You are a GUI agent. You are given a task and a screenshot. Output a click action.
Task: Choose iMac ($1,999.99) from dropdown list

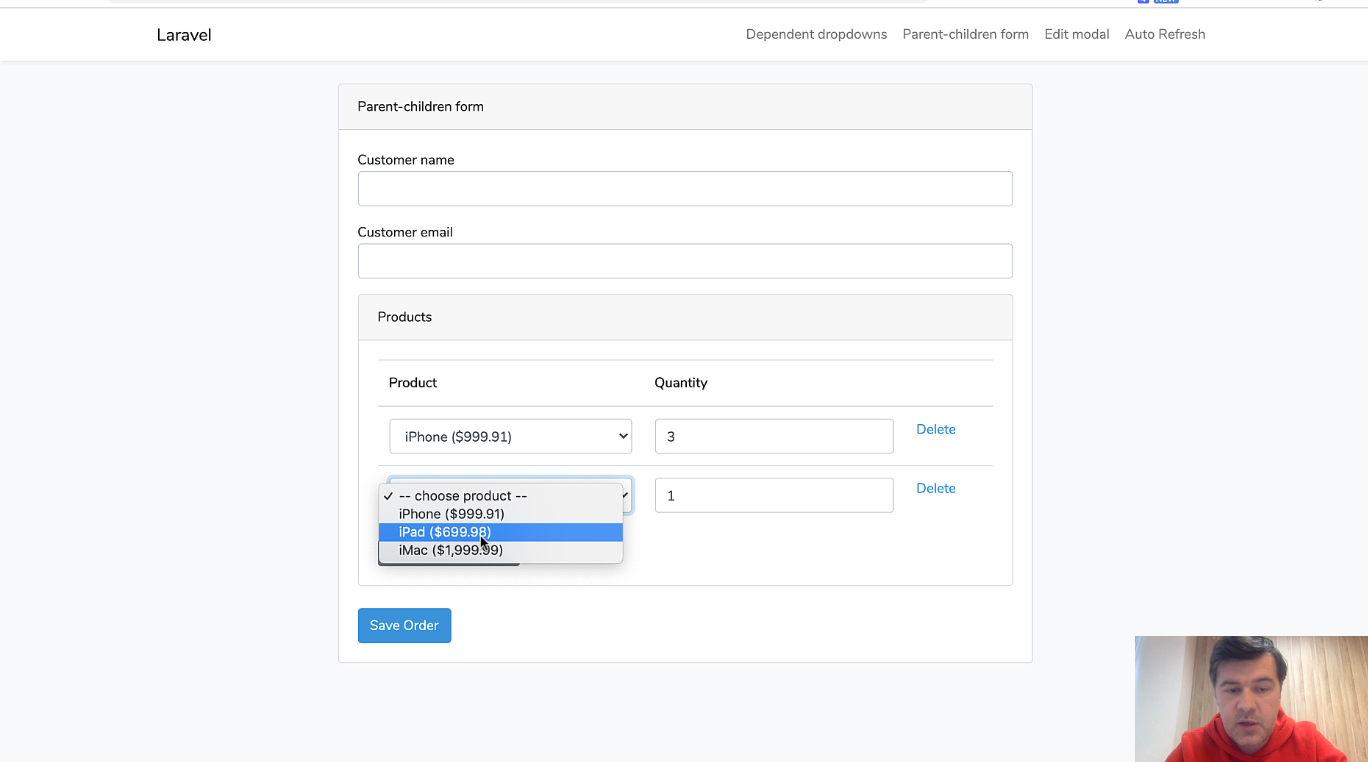click(x=500, y=550)
